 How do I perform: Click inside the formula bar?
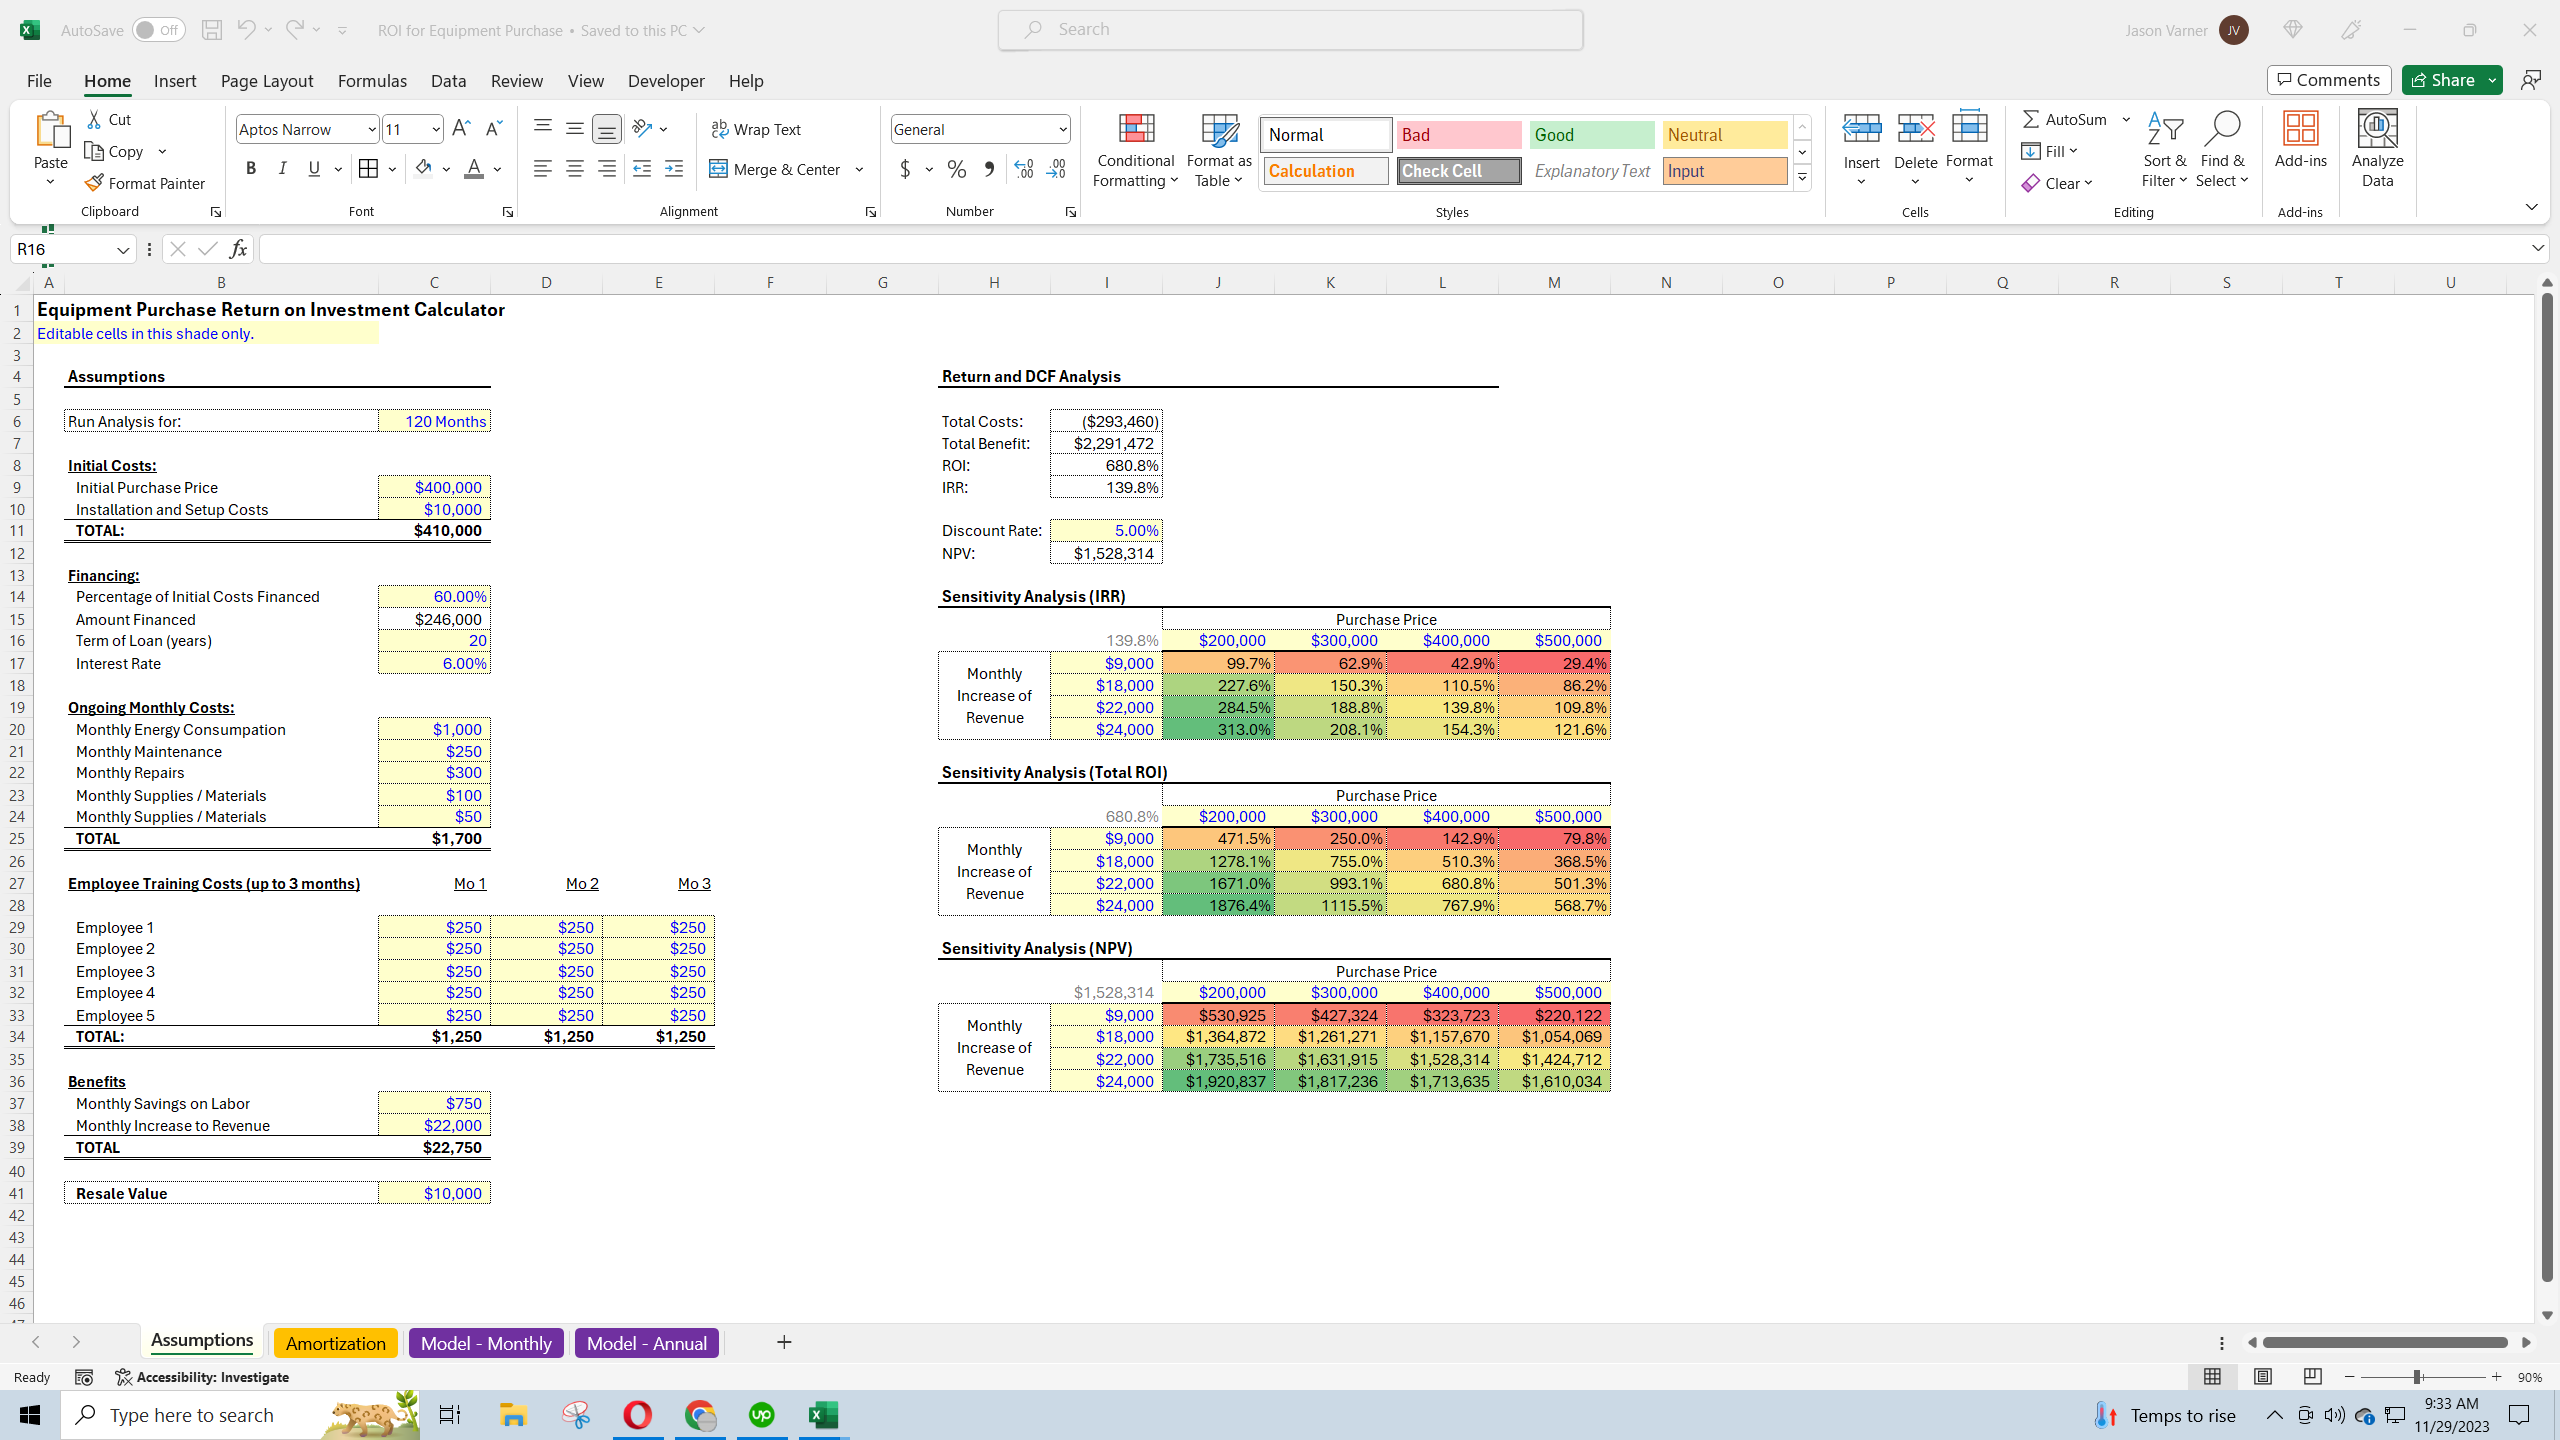point(800,248)
